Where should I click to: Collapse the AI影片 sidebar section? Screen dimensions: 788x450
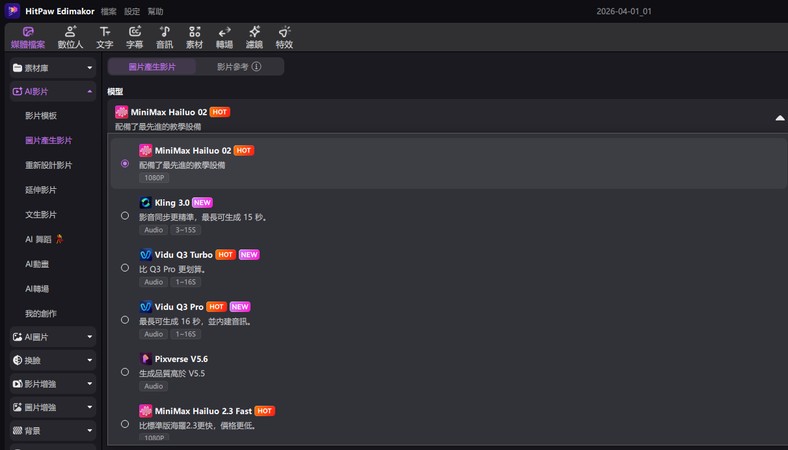pyautogui.click(x=52, y=92)
